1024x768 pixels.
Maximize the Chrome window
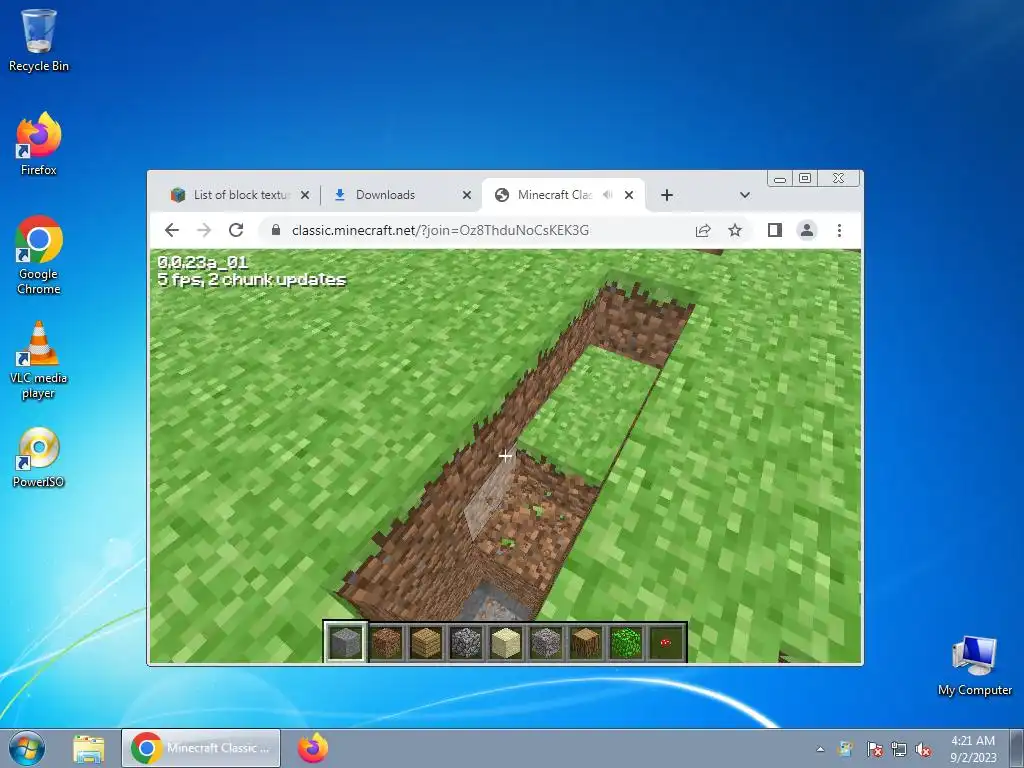click(x=805, y=178)
